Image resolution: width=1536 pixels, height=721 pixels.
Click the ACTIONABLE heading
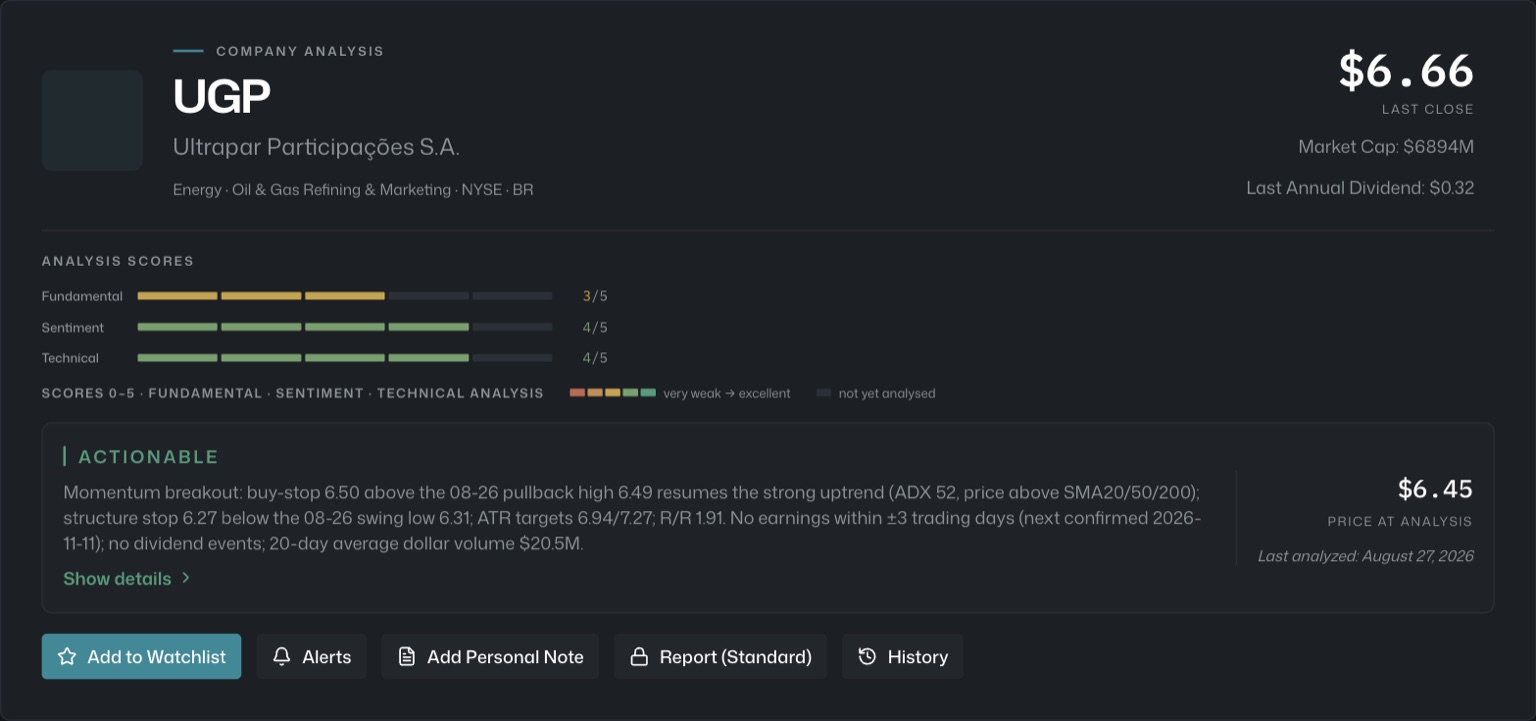[148, 457]
